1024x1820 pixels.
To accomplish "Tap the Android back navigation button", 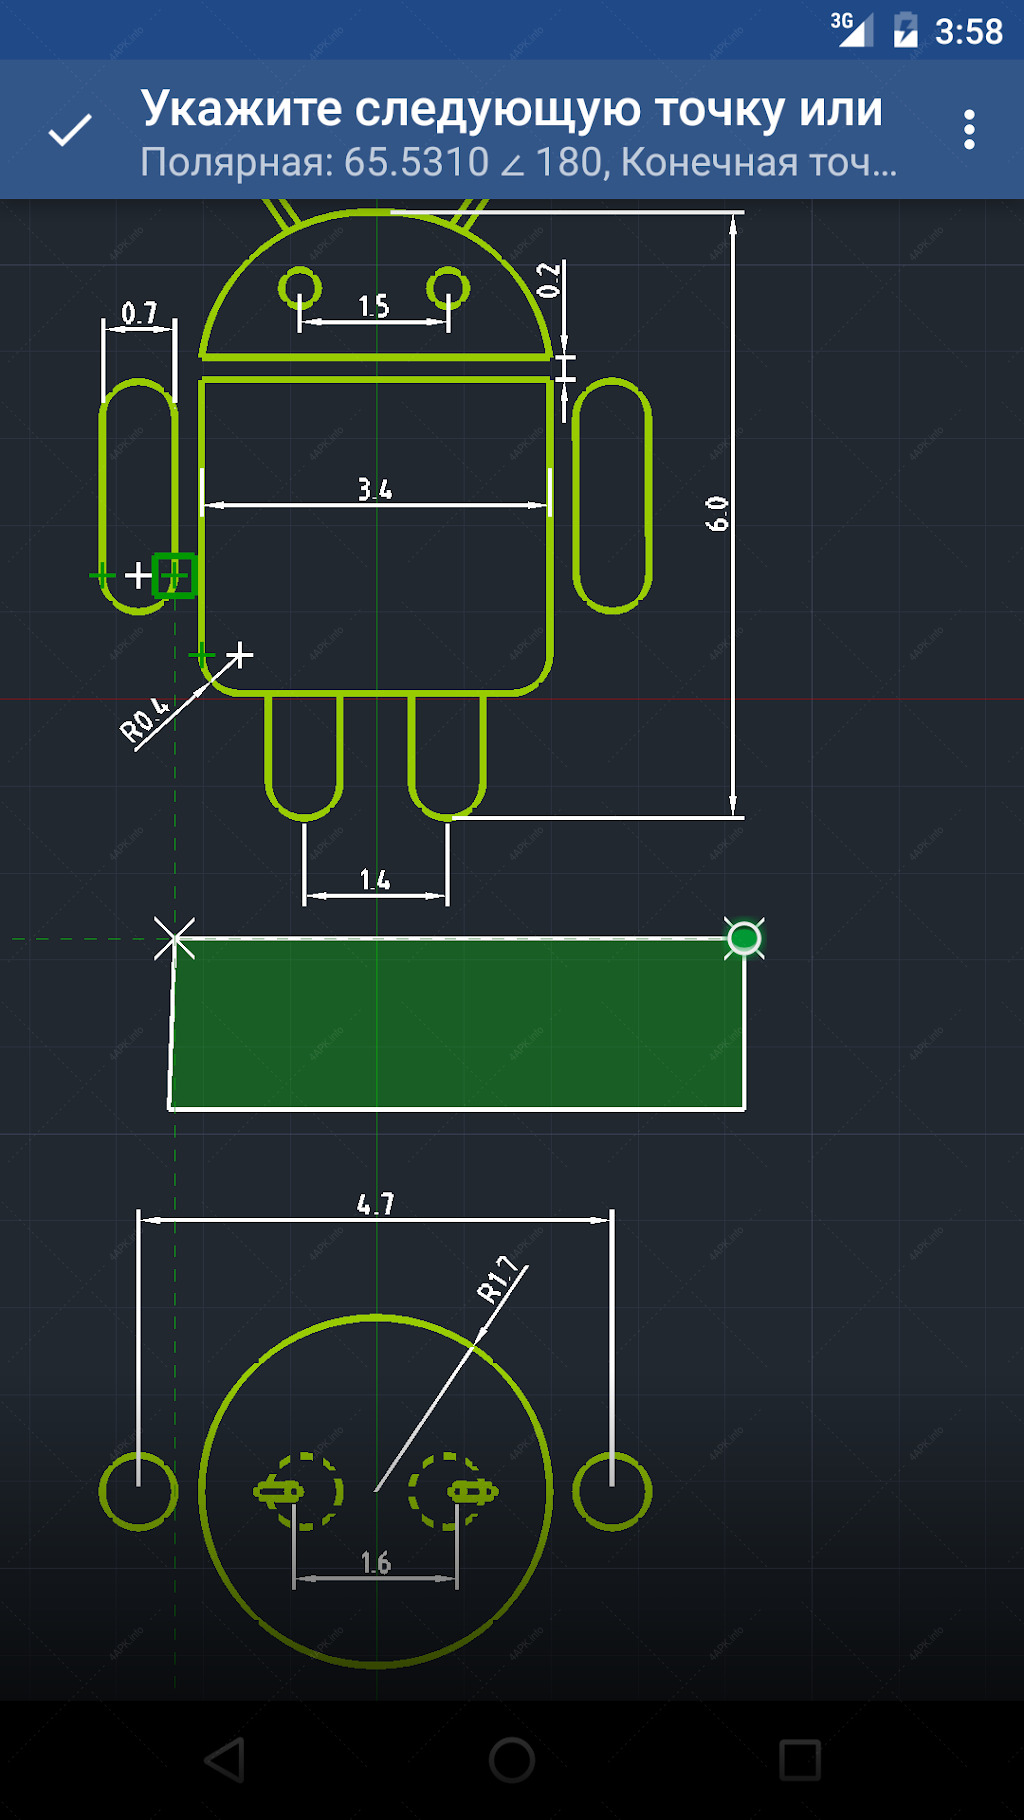I will pos(225,1759).
